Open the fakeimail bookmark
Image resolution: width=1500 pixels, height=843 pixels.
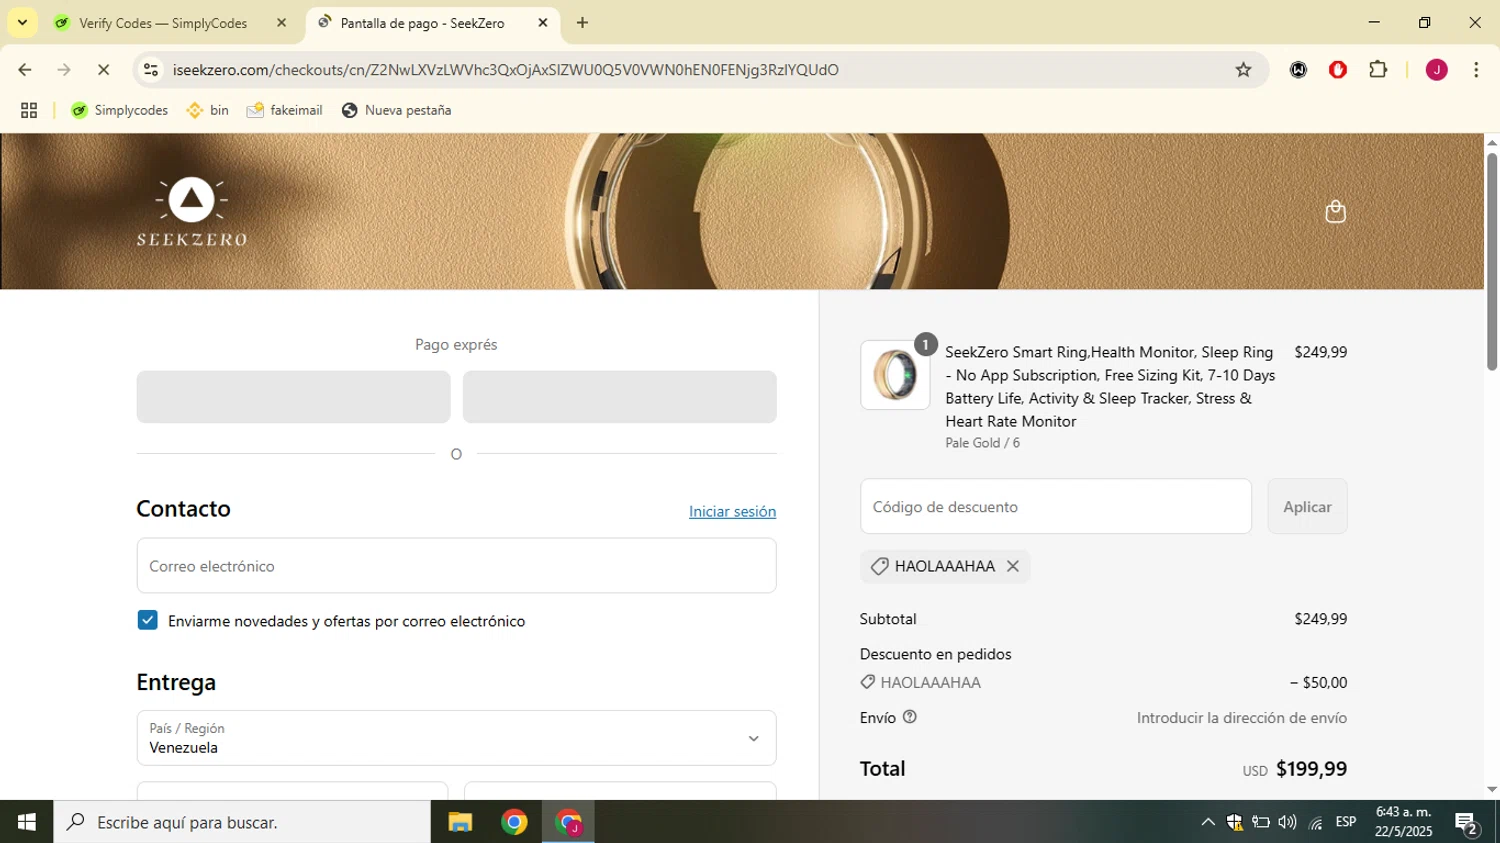(x=284, y=110)
